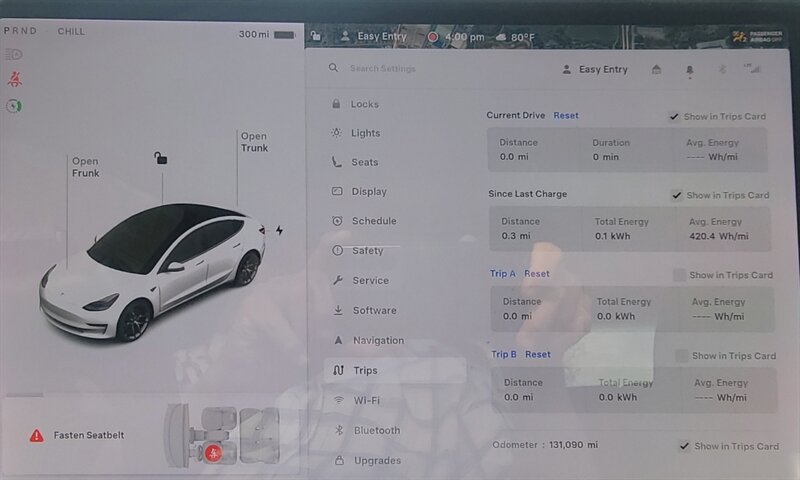Reset Trip A
Viewport: 800px width, 480px height.
point(537,273)
